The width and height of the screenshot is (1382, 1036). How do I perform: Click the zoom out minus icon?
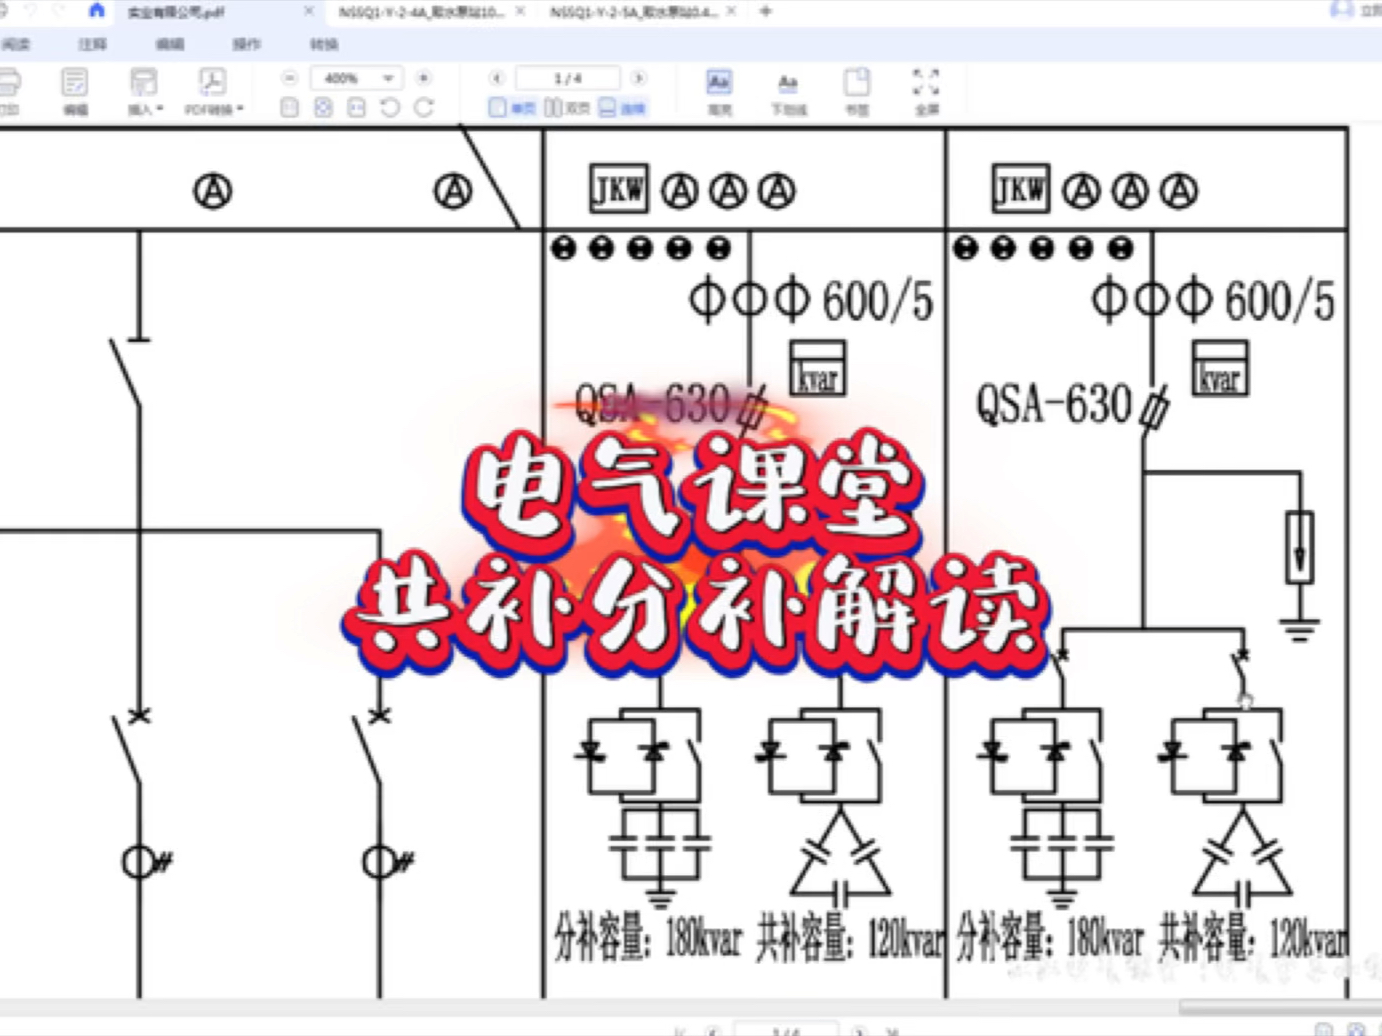290,78
